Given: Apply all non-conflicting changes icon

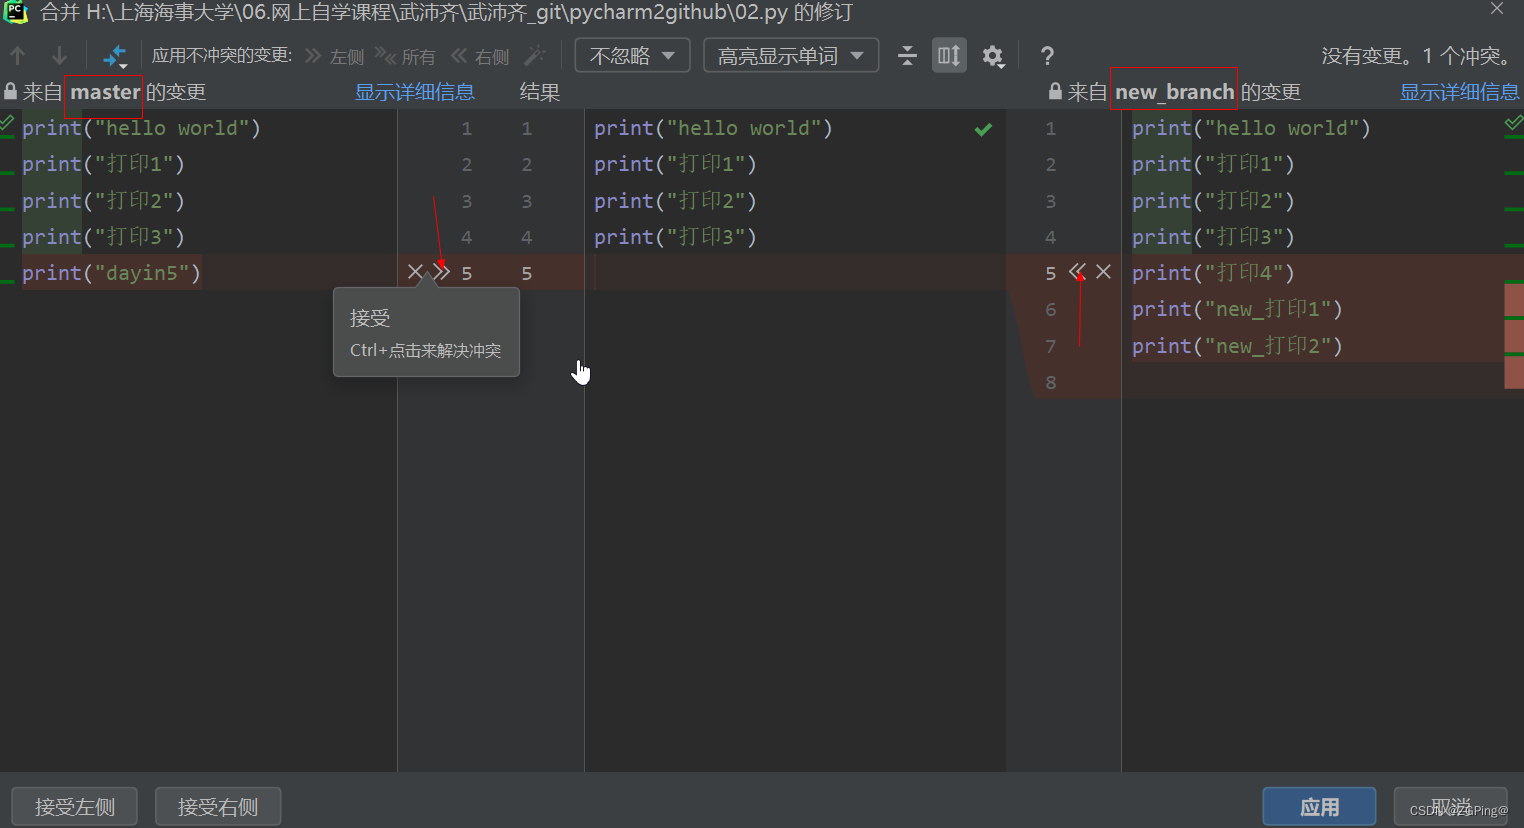Looking at the screenshot, I should click(116, 56).
